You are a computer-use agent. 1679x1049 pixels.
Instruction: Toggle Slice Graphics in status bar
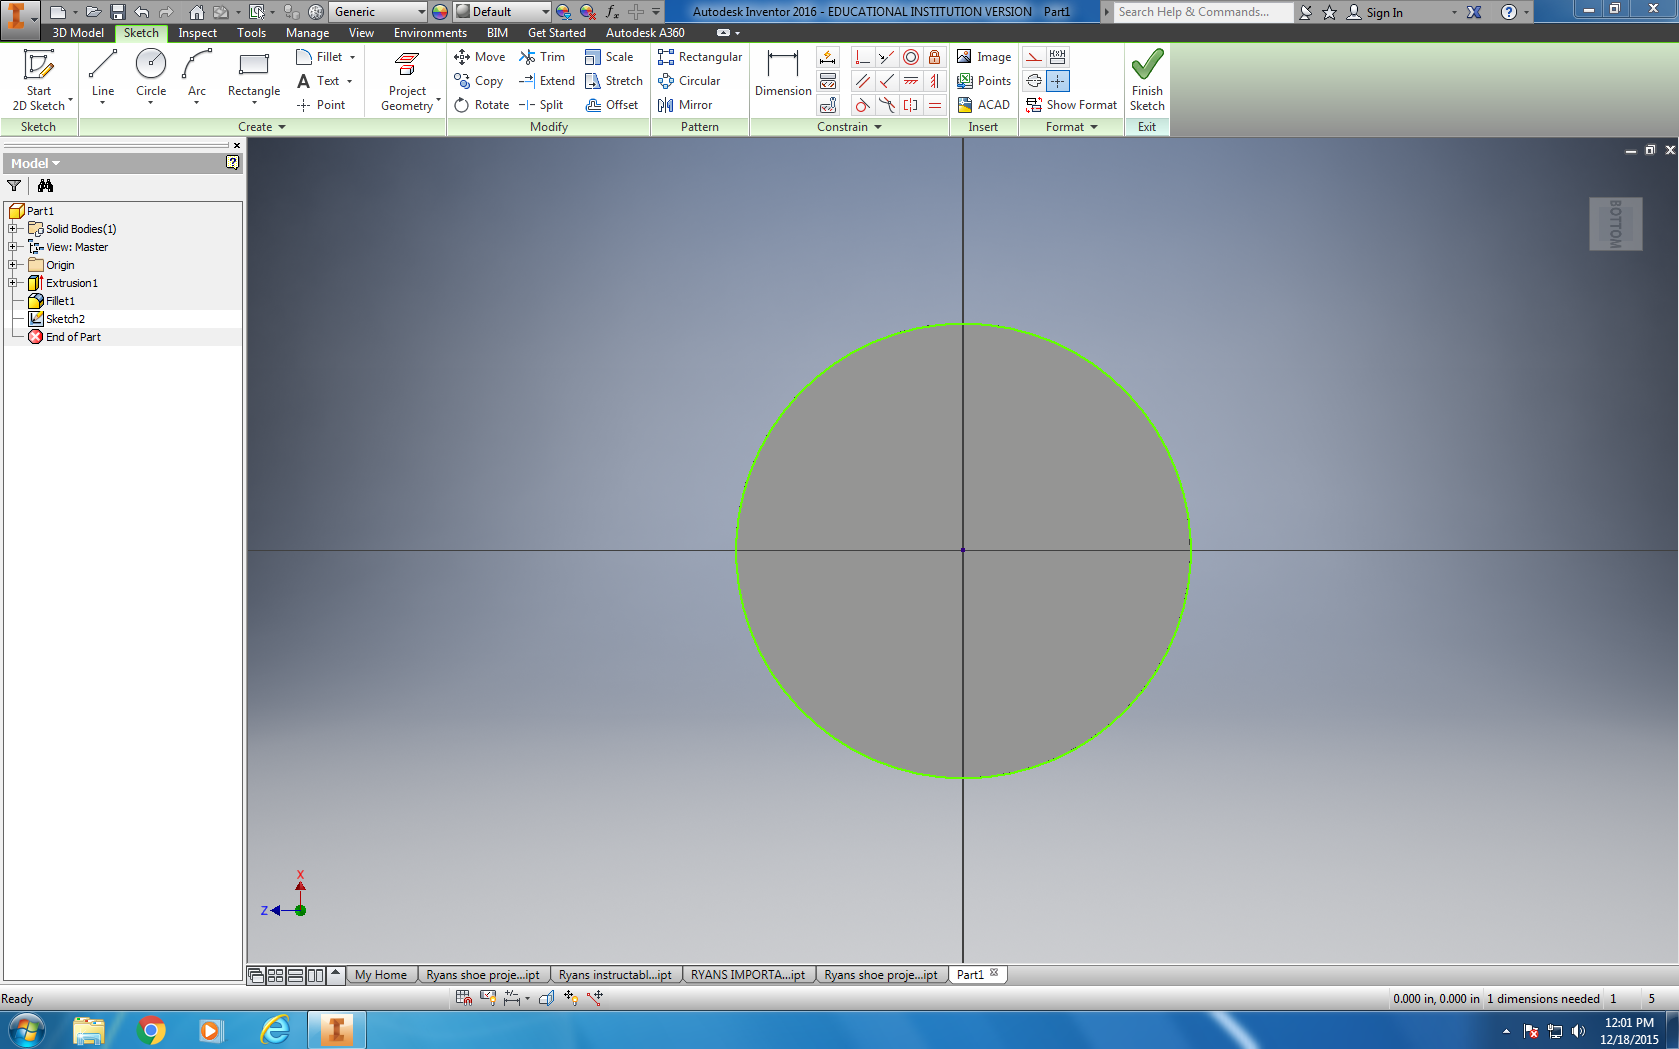point(546,998)
